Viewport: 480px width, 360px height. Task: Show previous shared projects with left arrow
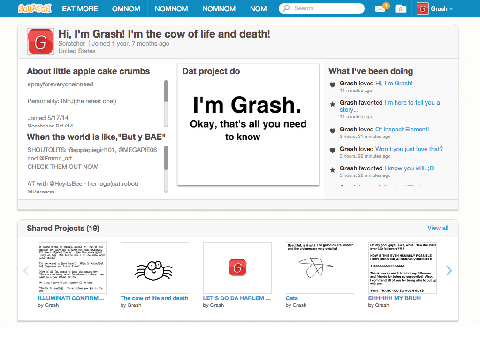pyautogui.click(x=26, y=270)
